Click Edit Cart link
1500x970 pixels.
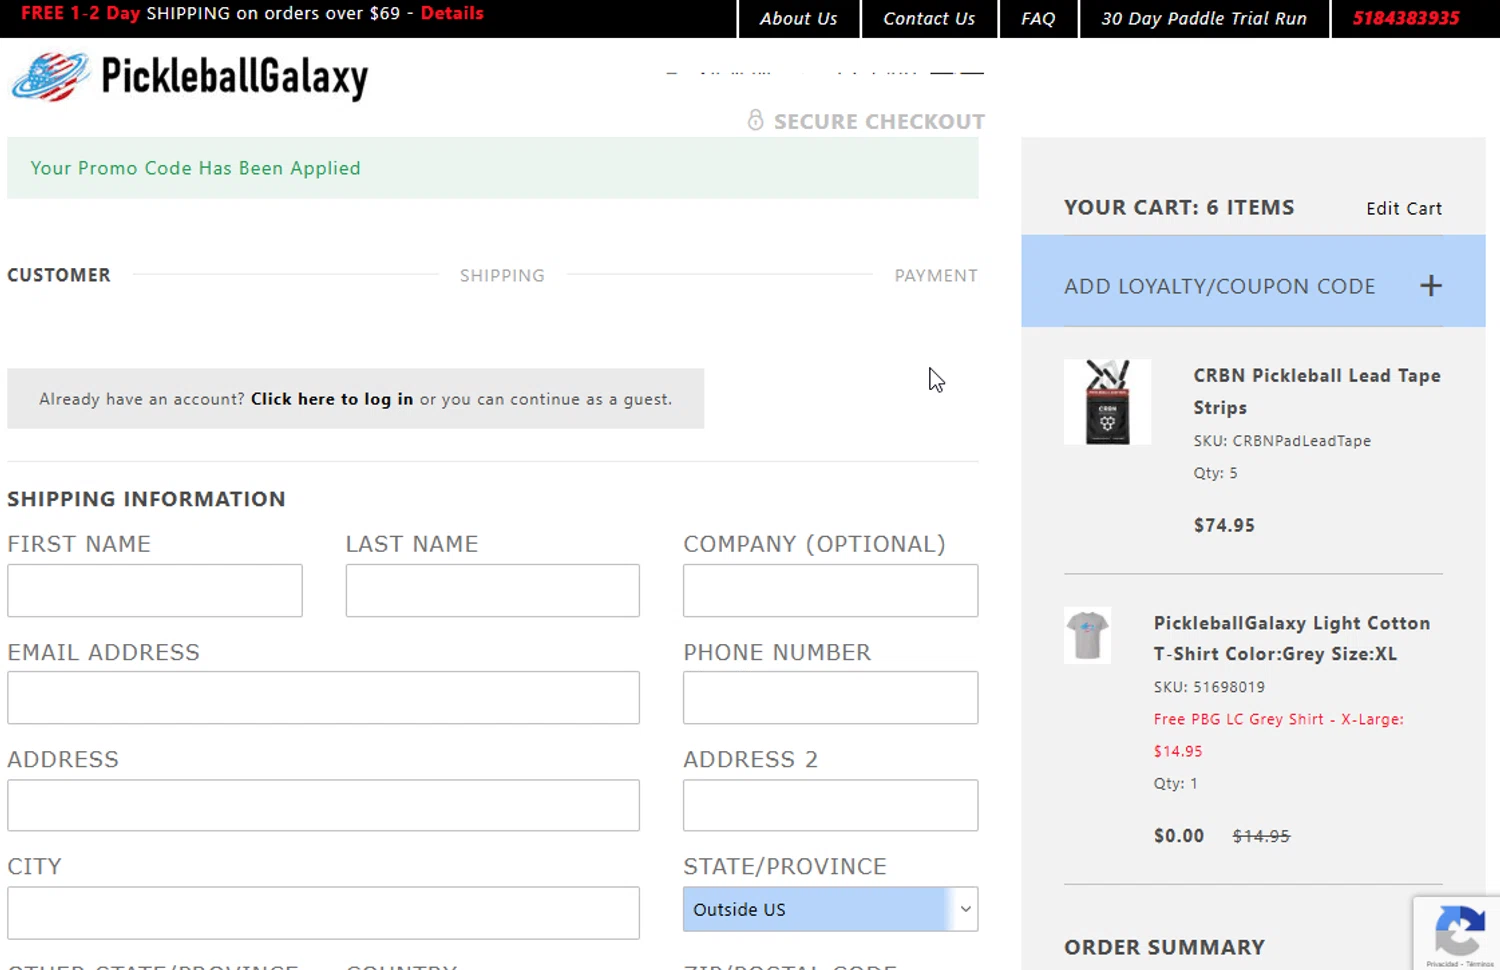[1404, 208]
